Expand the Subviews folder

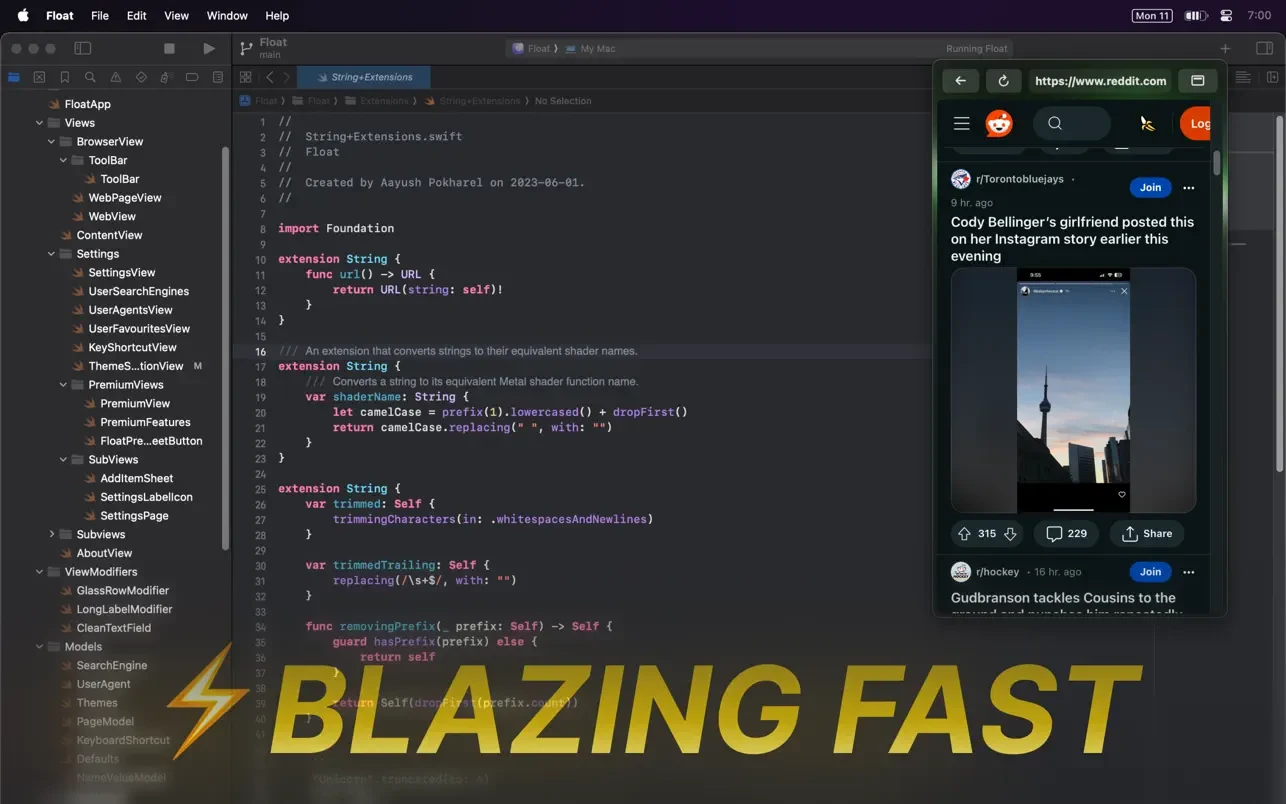52,534
